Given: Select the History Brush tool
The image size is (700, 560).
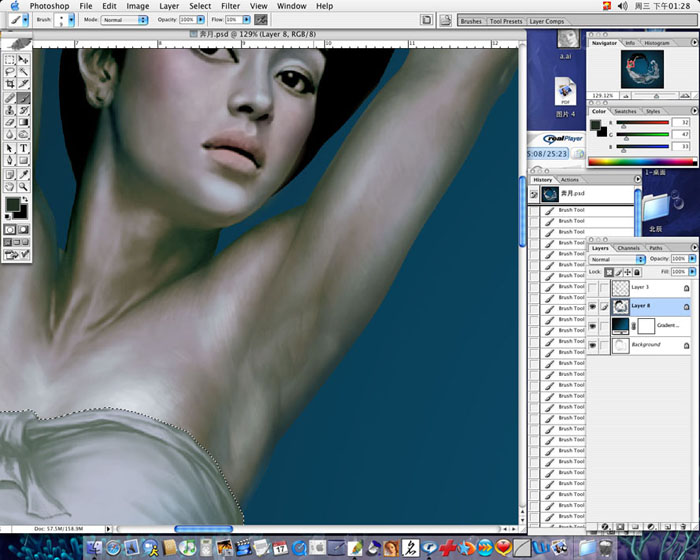Looking at the screenshot, I should click(x=23, y=110).
